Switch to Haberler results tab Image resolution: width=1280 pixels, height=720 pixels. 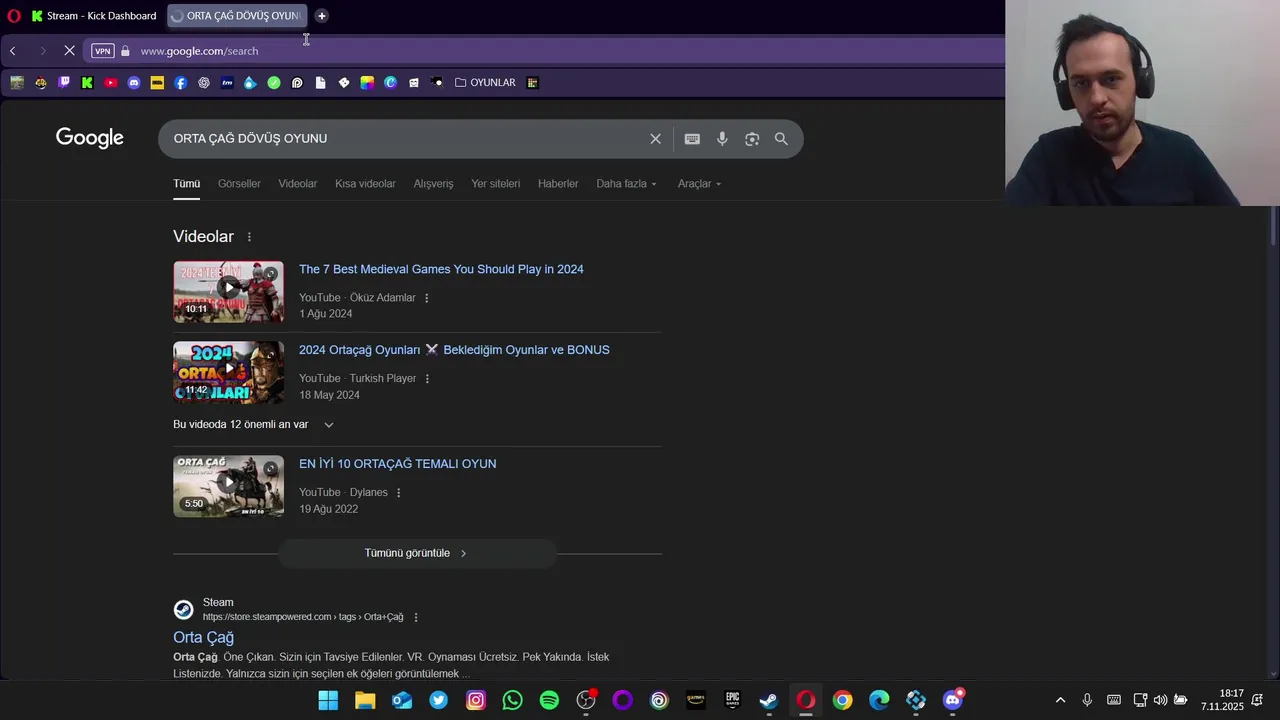click(558, 184)
